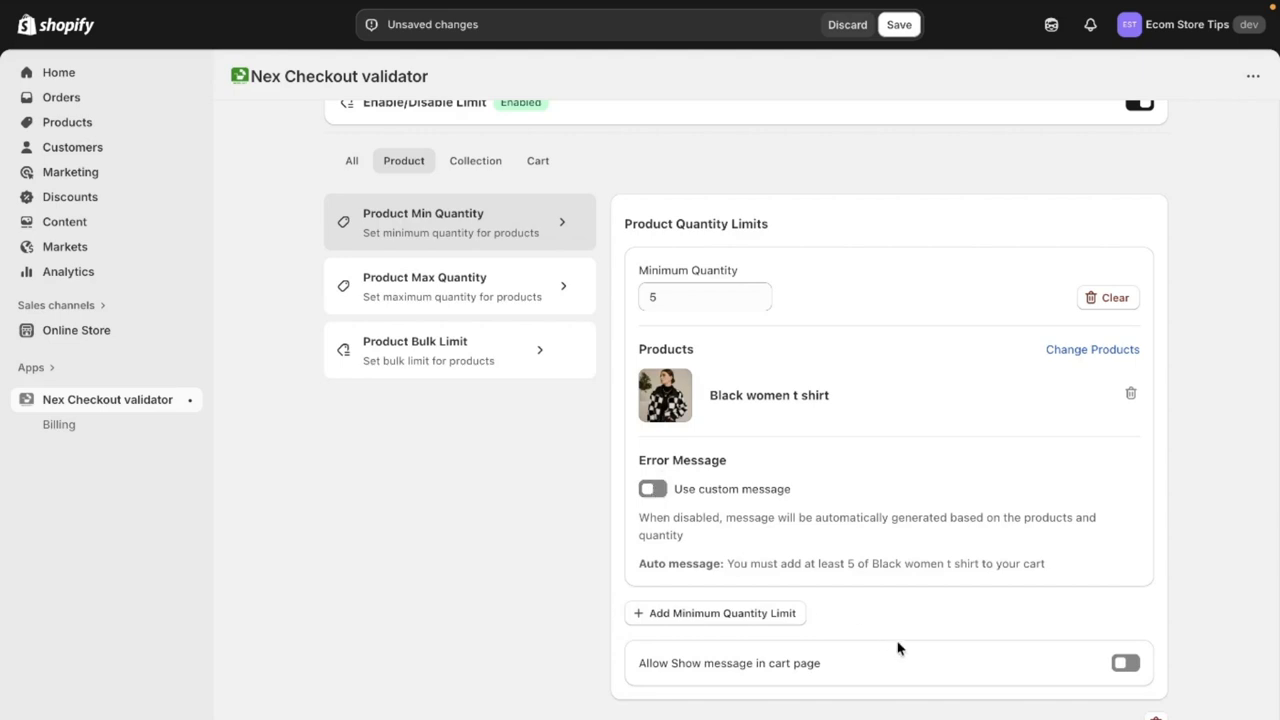This screenshot has width=1280, height=720.
Task: Click the Product Min Quantity tag icon
Action: pyautogui.click(x=344, y=222)
